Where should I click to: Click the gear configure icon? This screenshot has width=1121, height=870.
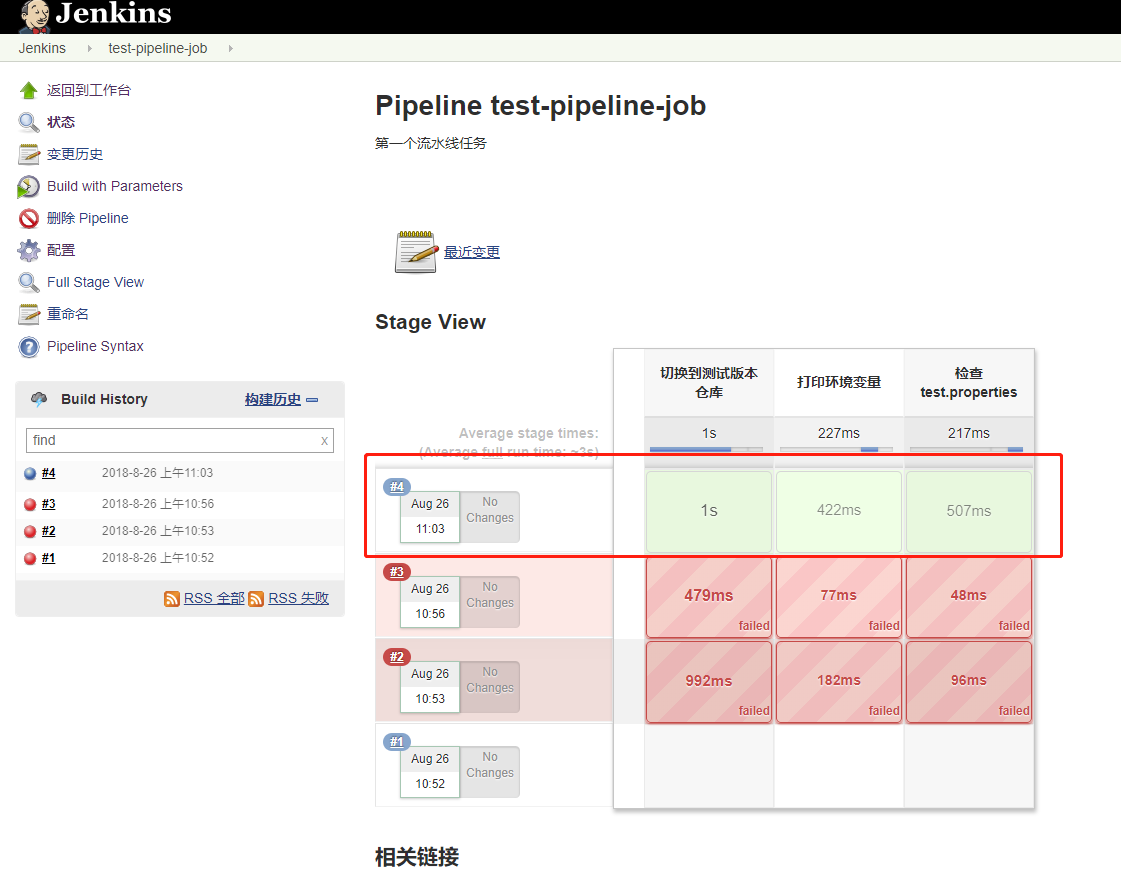[29, 251]
